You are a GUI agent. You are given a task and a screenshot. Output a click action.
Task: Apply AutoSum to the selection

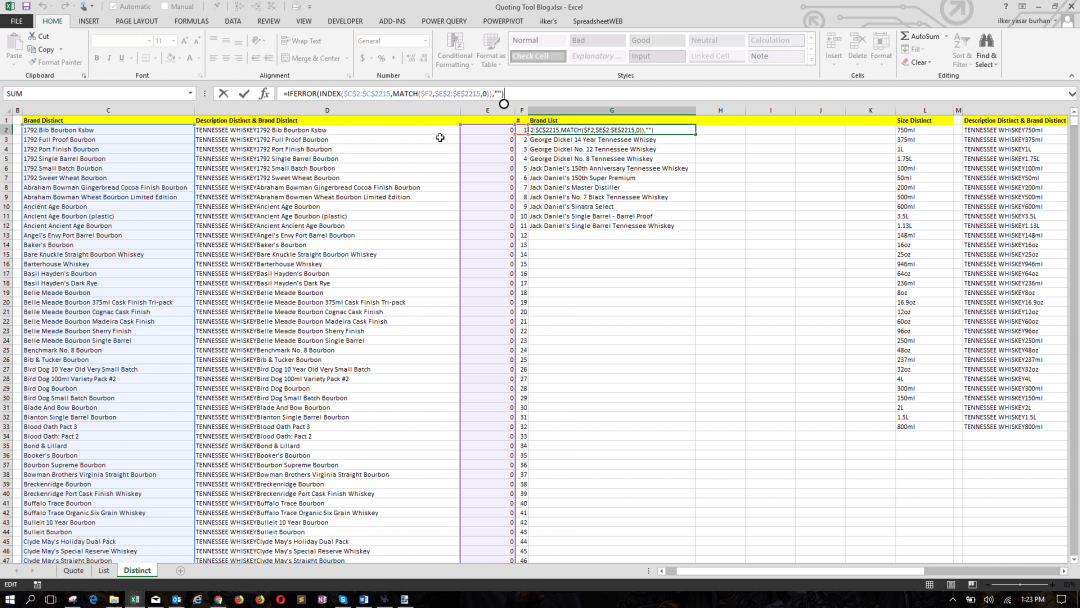tap(925, 37)
